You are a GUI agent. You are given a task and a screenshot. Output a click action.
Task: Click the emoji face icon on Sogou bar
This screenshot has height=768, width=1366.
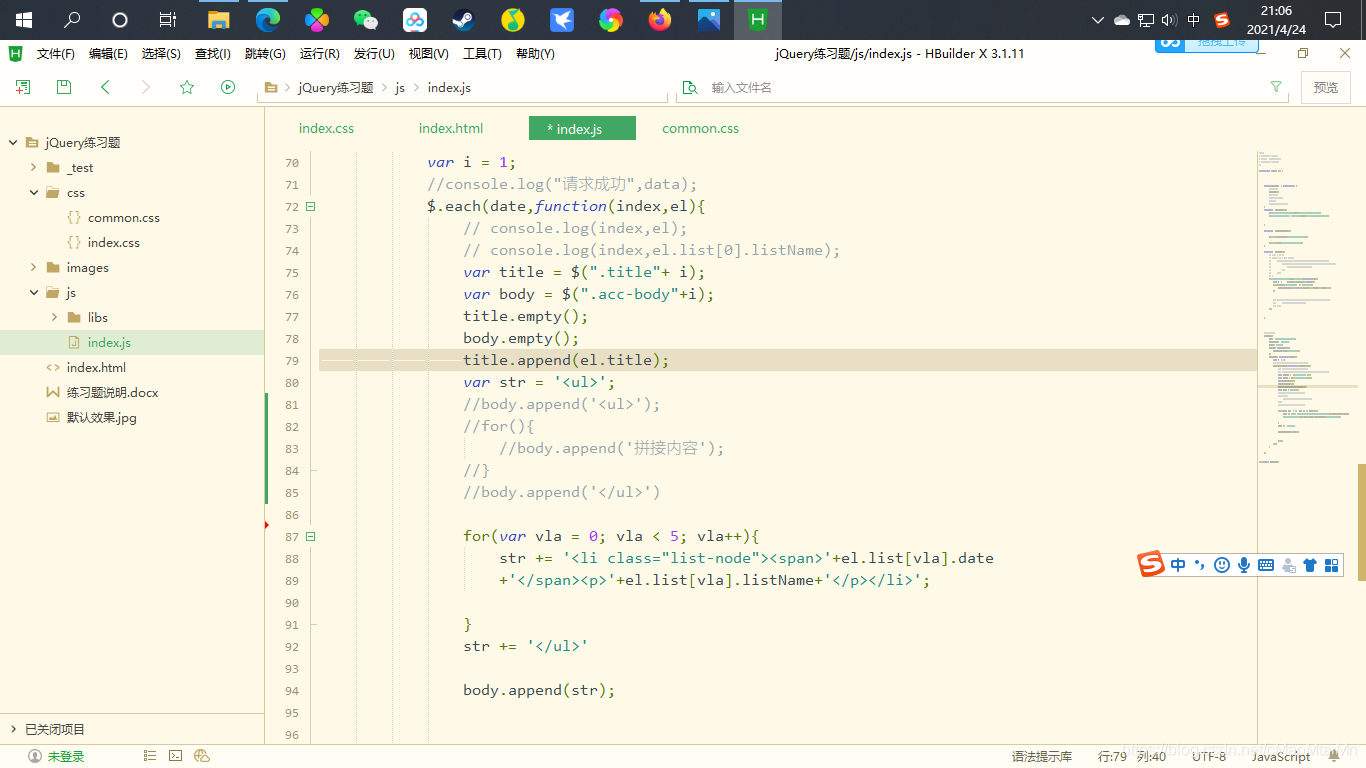(1222, 565)
